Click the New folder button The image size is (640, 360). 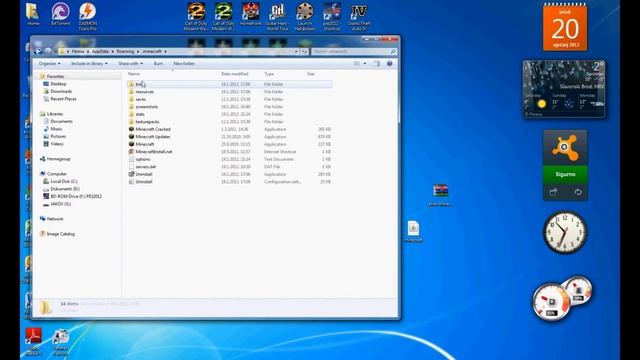pyautogui.click(x=184, y=64)
